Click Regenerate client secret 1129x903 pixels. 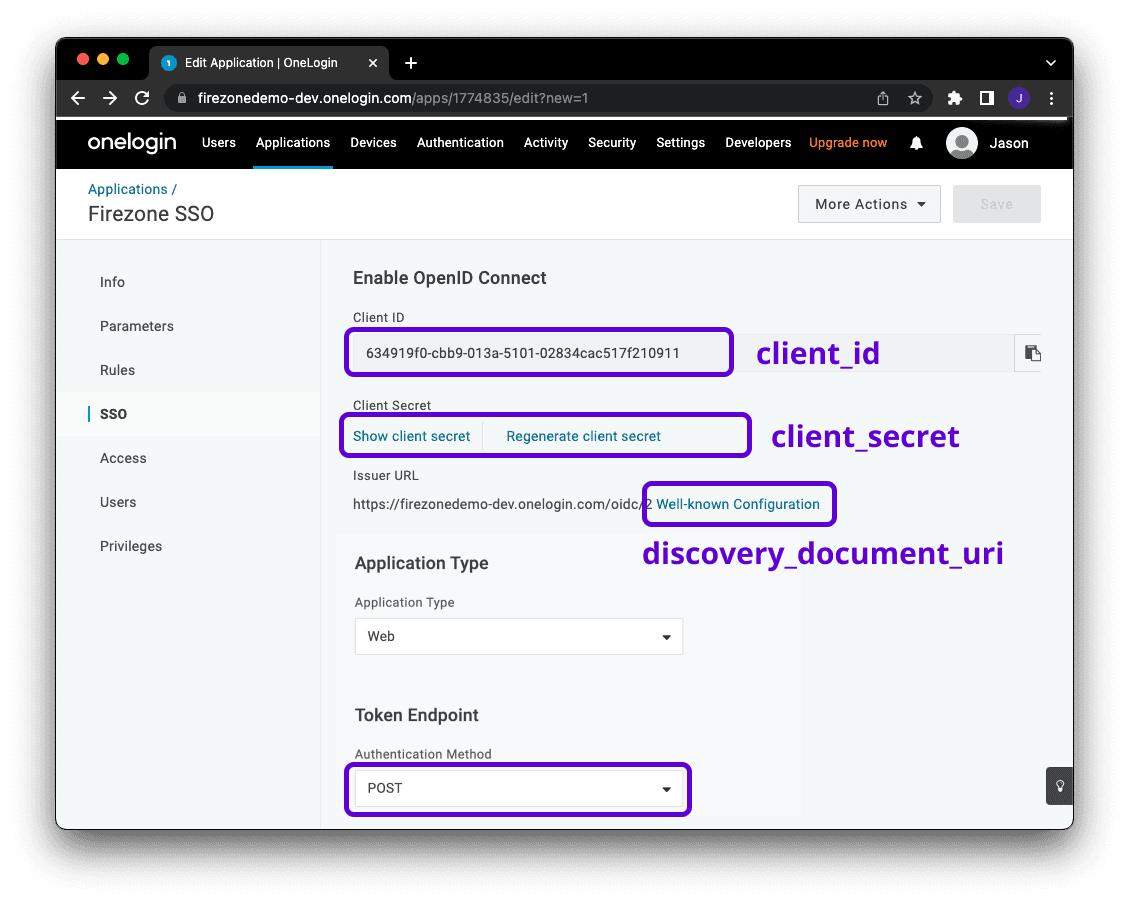pyautogui.click(x=583, y=436)
